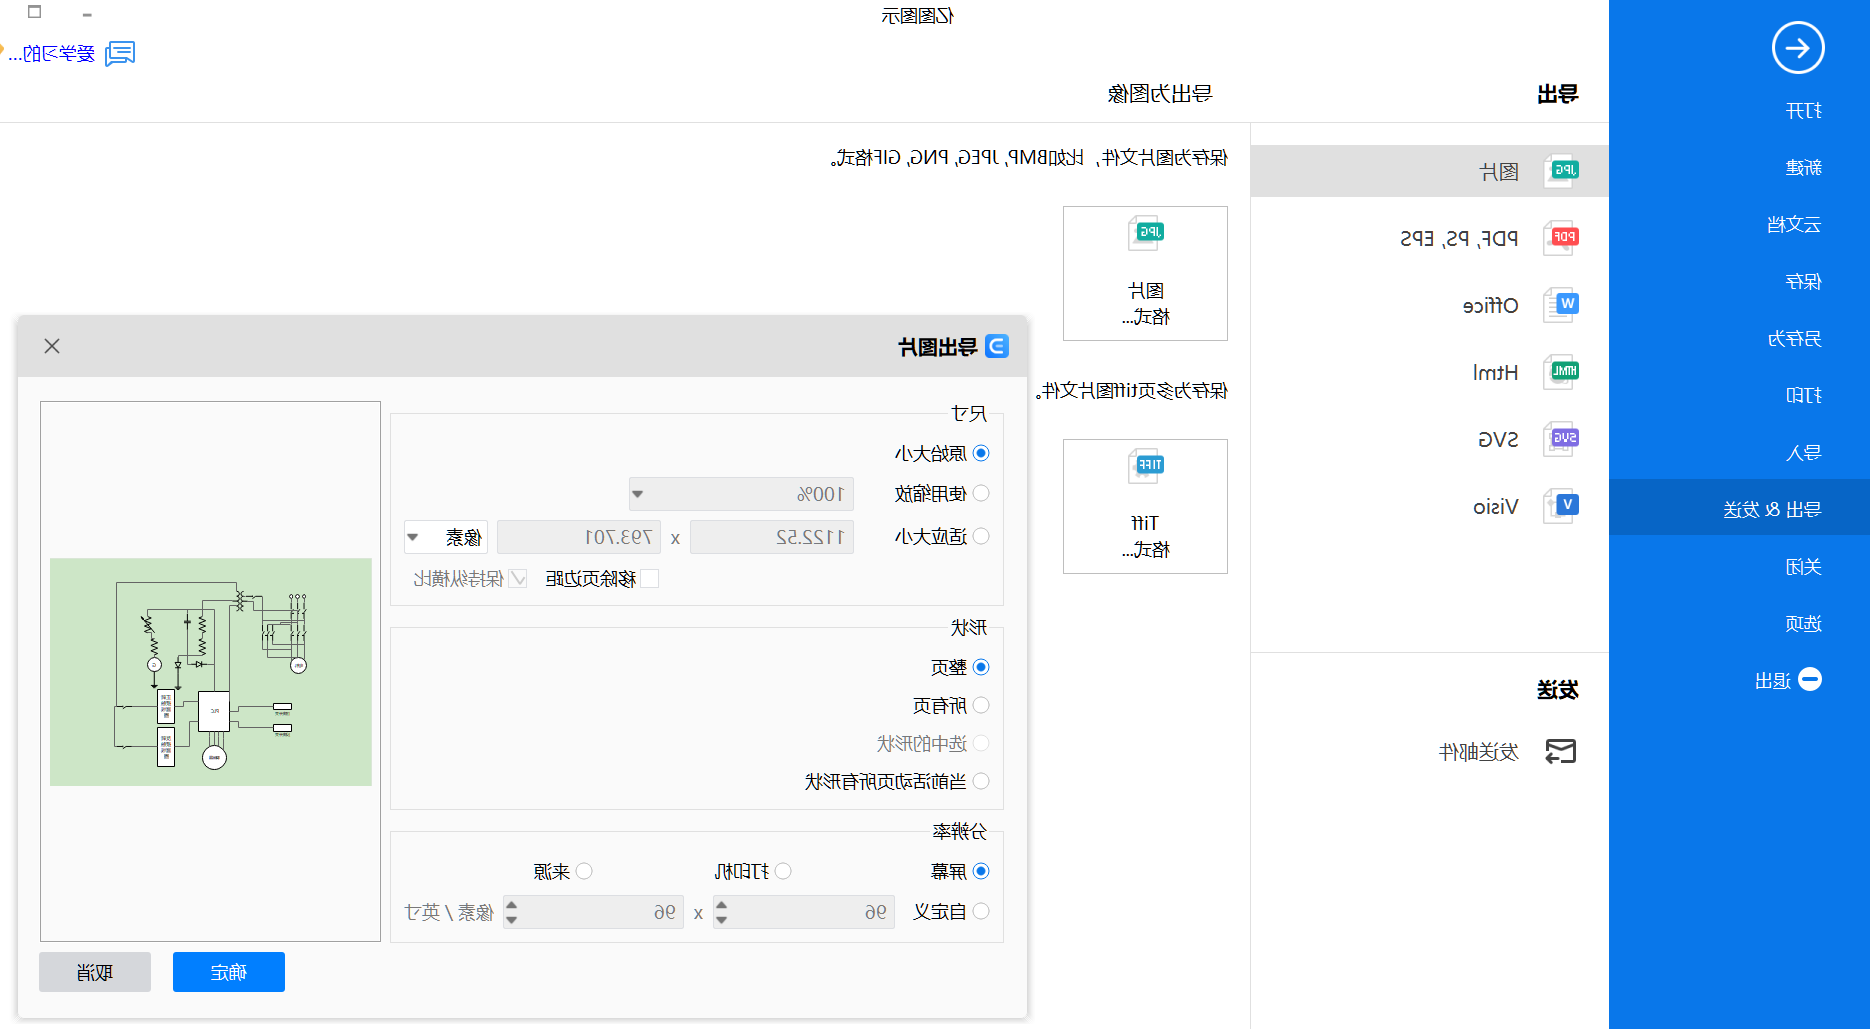
Task: Open the 100% zoom dropdown
Action: point(741,494)
